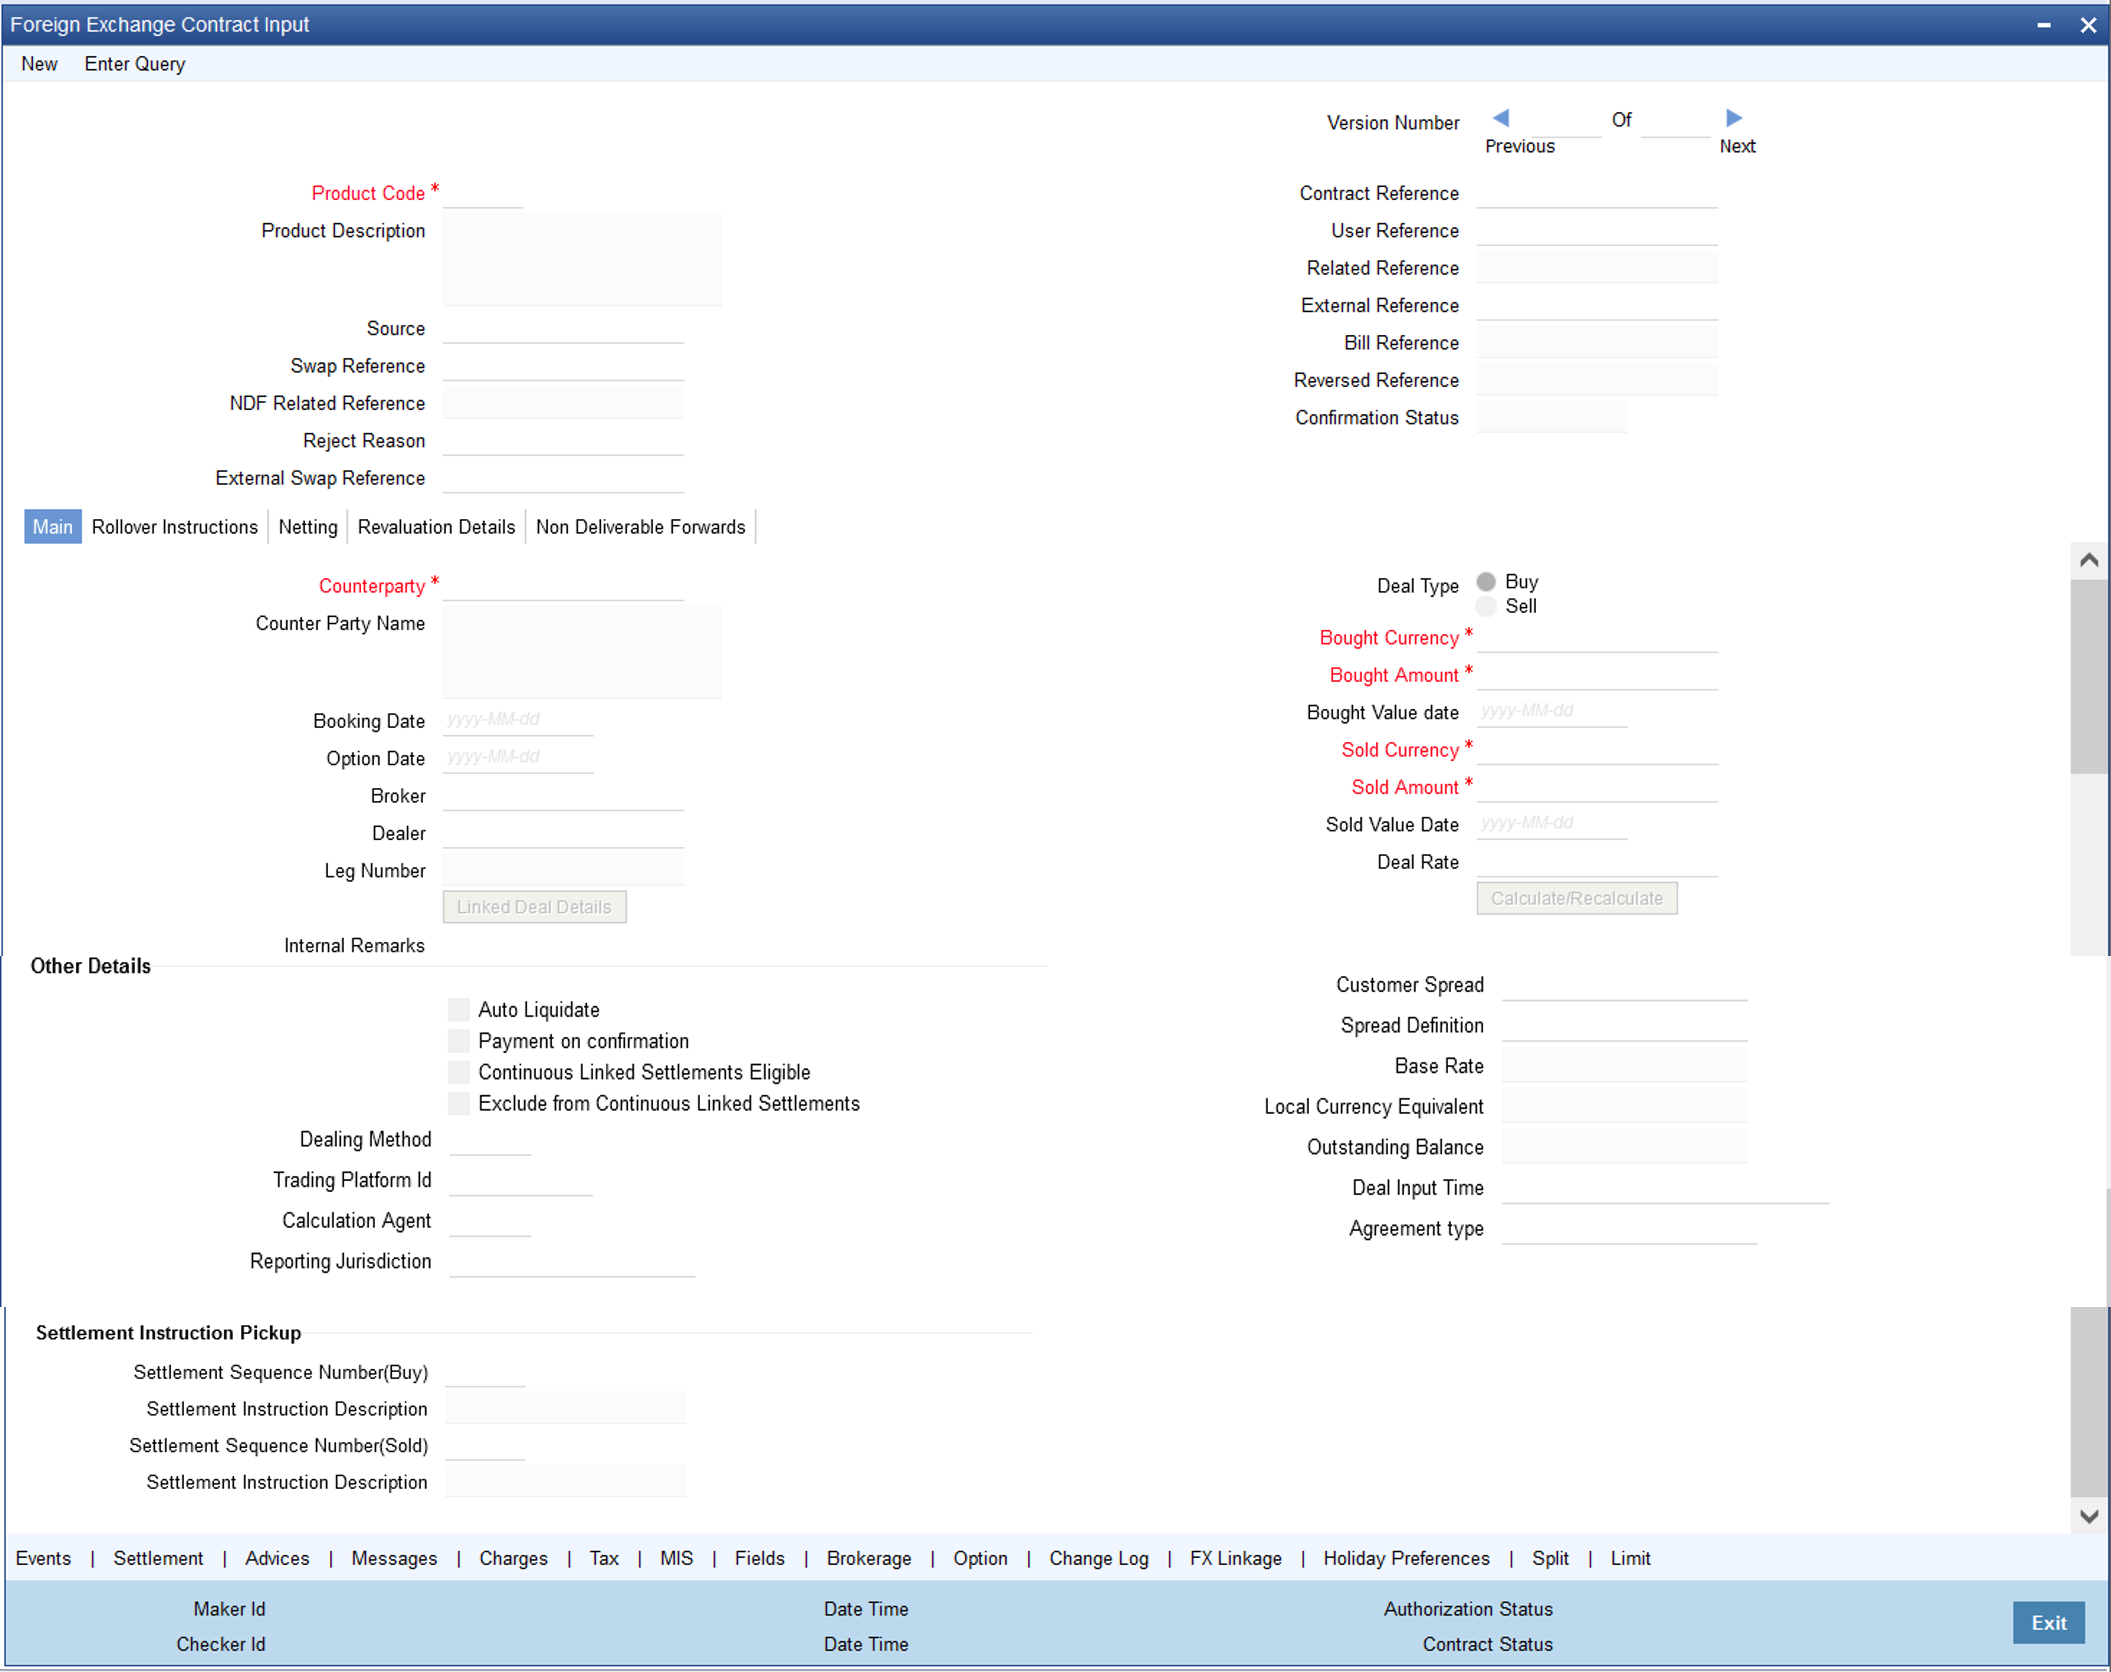The height and width of the screenshot is (1672, 2111).
Task: Minimize the Foreign Exchange Contract window
Action: (x=2043, y=25)
